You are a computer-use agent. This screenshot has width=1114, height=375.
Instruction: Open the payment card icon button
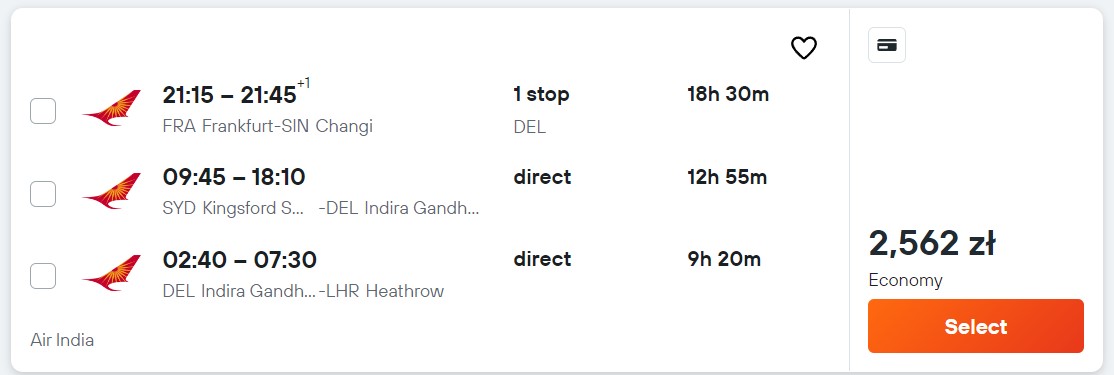[x=887, y=45]
